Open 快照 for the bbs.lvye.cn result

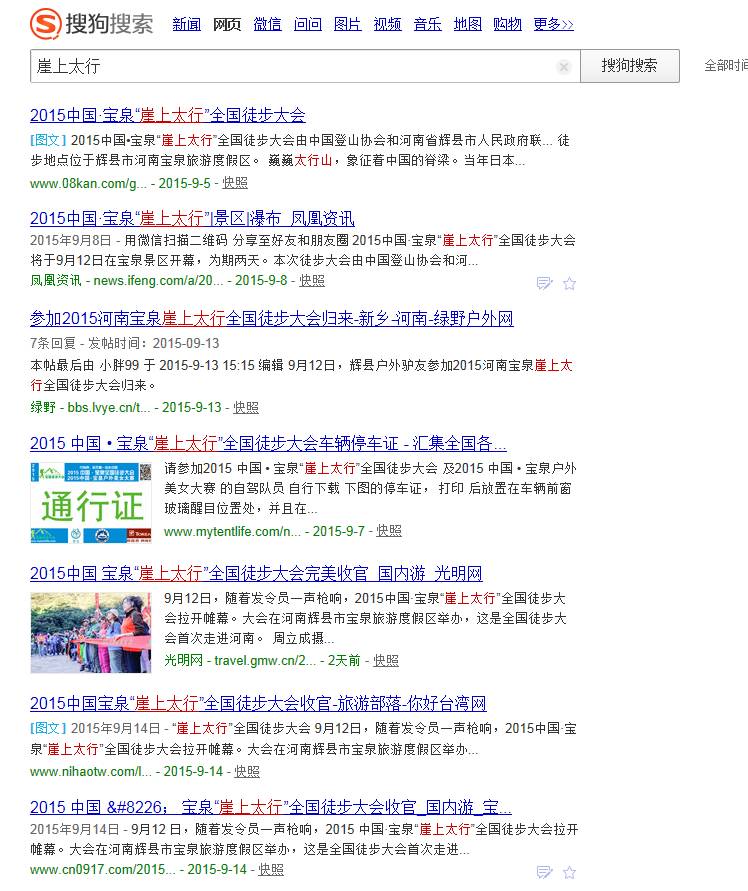[x=246, y=407]
